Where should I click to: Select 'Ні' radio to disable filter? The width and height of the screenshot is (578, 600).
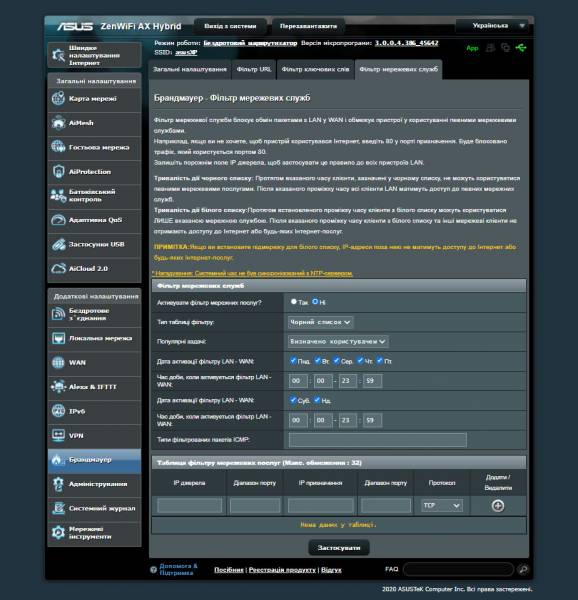tap(315, 302)
